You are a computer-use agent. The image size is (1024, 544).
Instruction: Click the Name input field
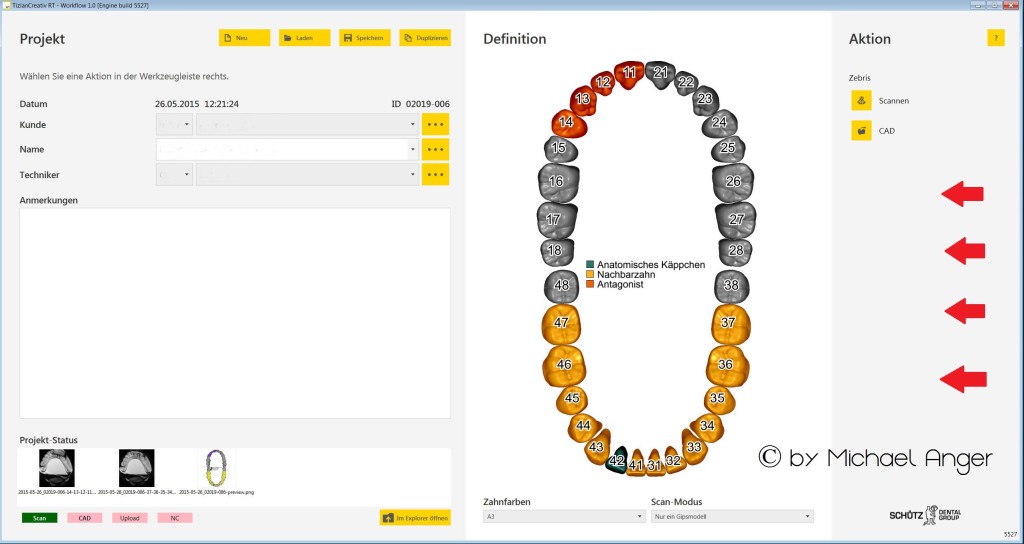[x=282, y=150]
